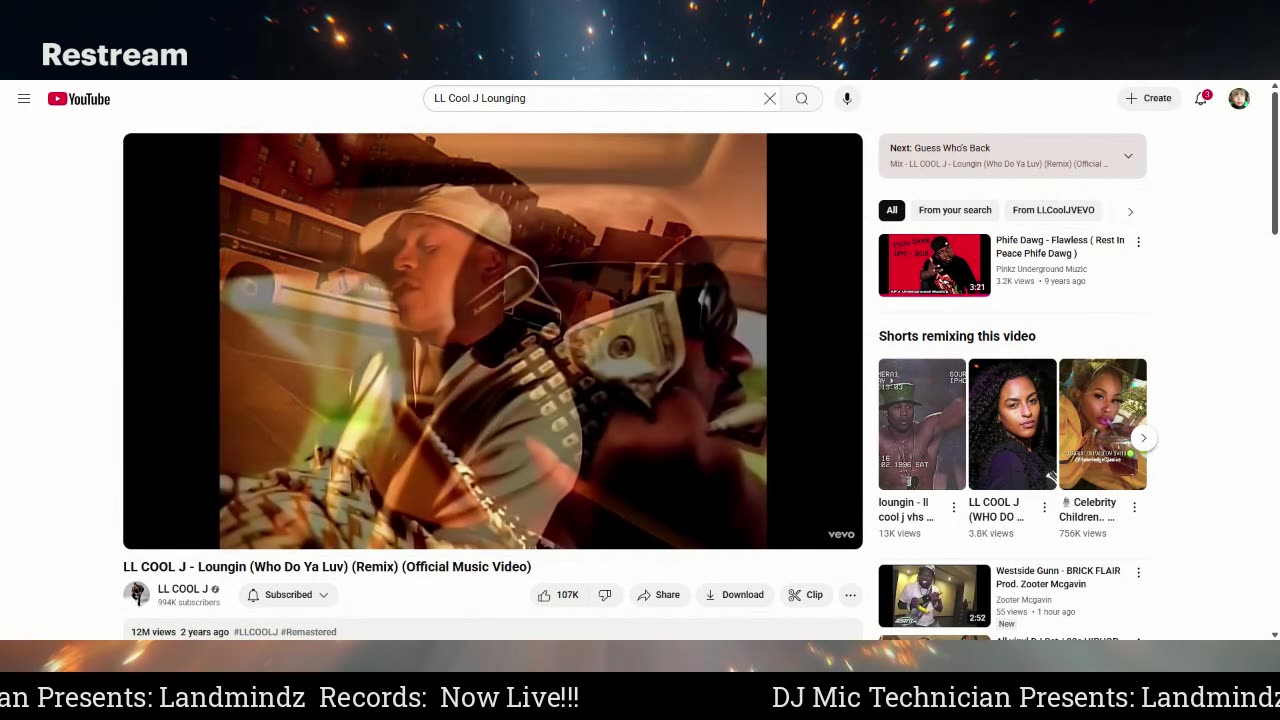The image size is (1280, 720).
Task: Click the scrollbar down arrow
Action: click(1275, 634)
